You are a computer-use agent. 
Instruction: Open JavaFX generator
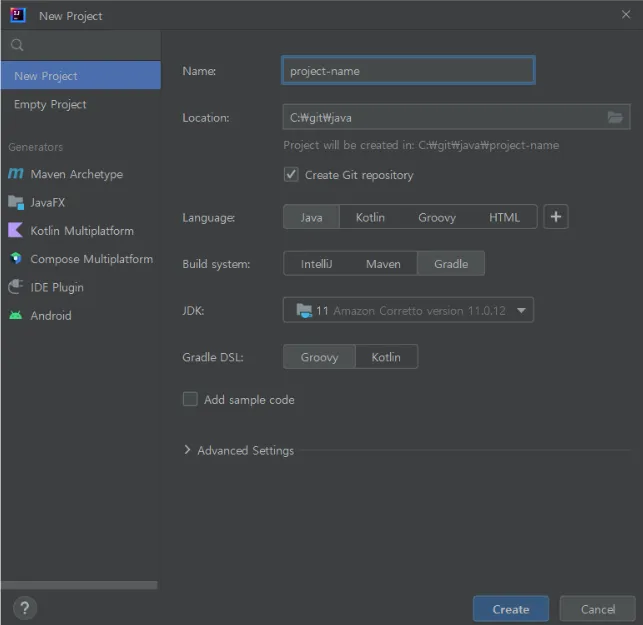[81, 202]
